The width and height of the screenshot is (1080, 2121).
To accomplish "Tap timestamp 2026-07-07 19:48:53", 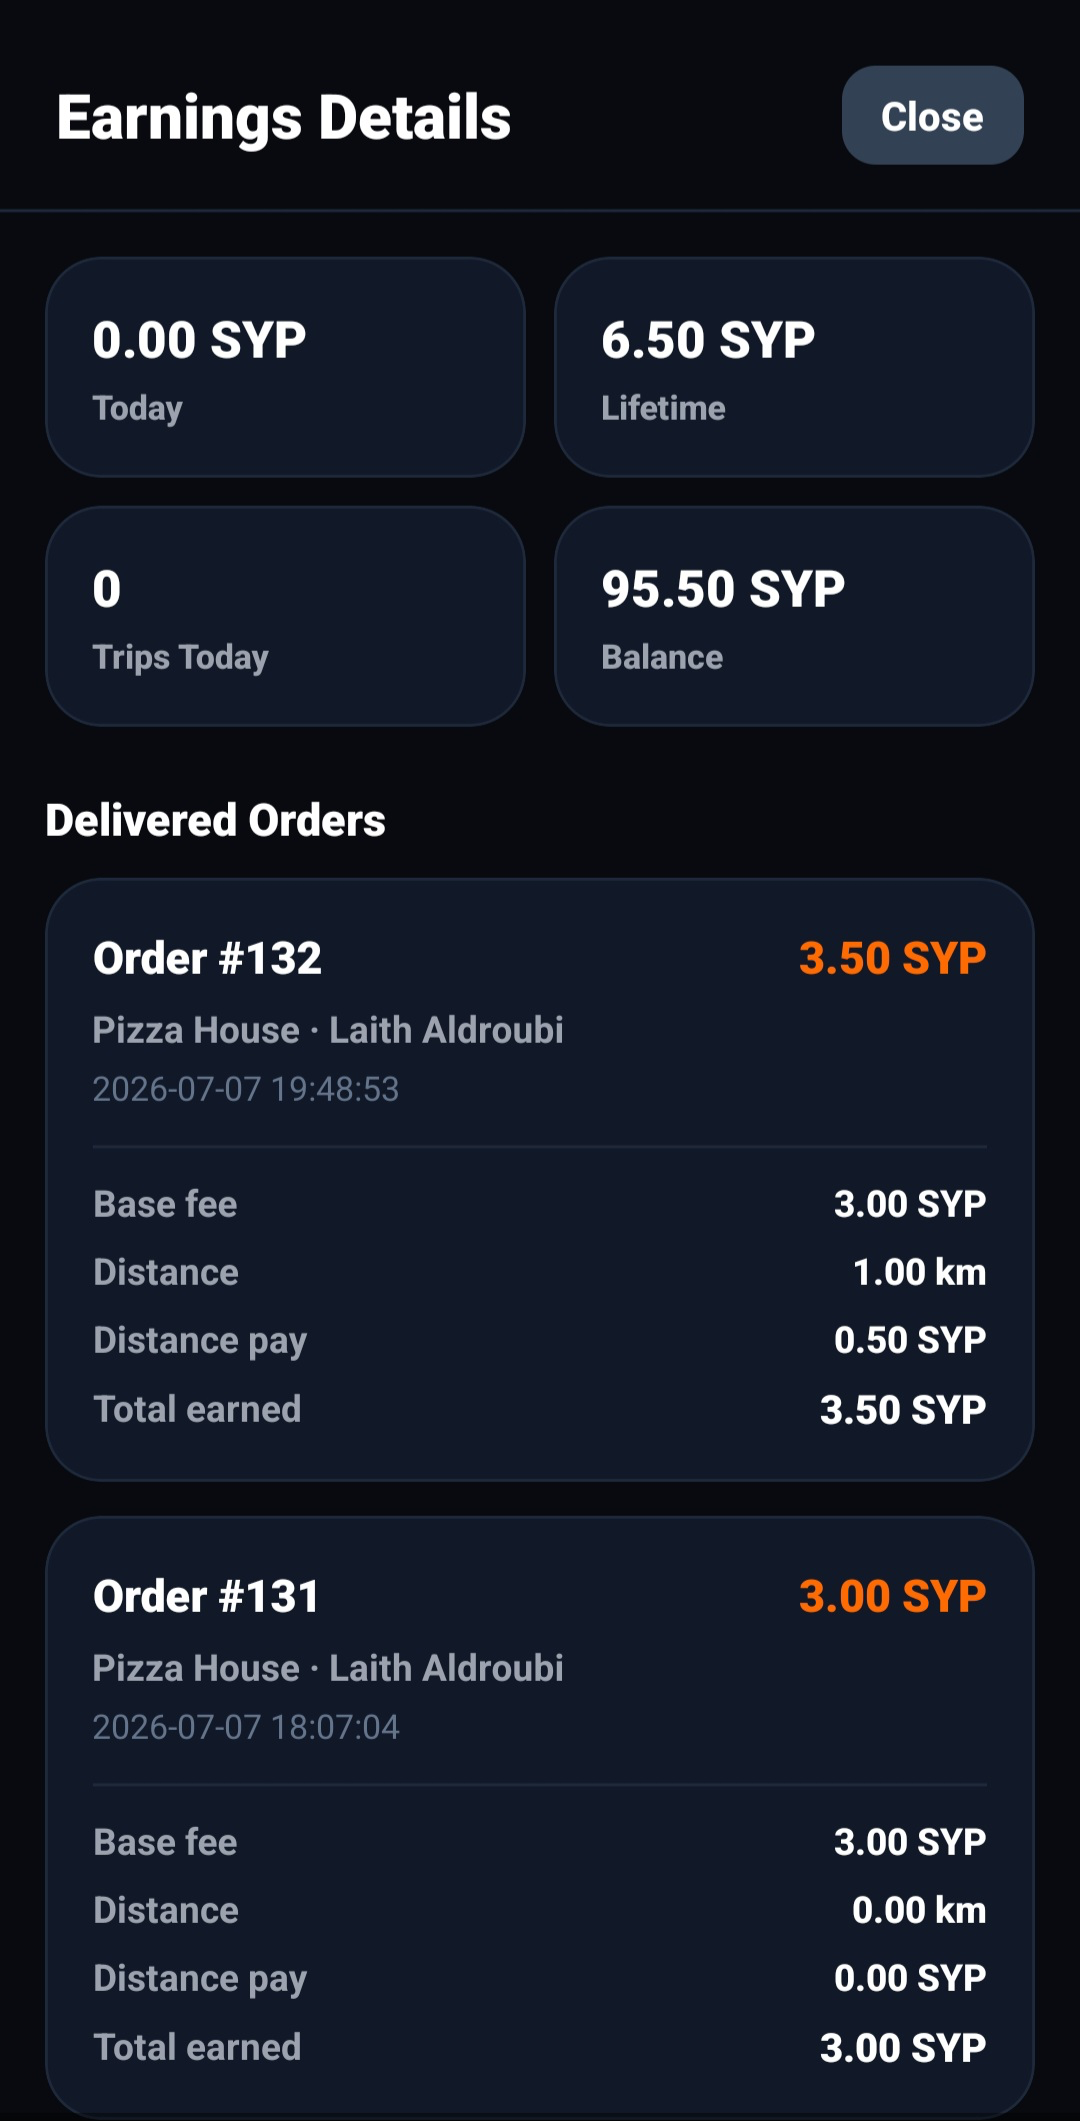I will point(246,1089).
